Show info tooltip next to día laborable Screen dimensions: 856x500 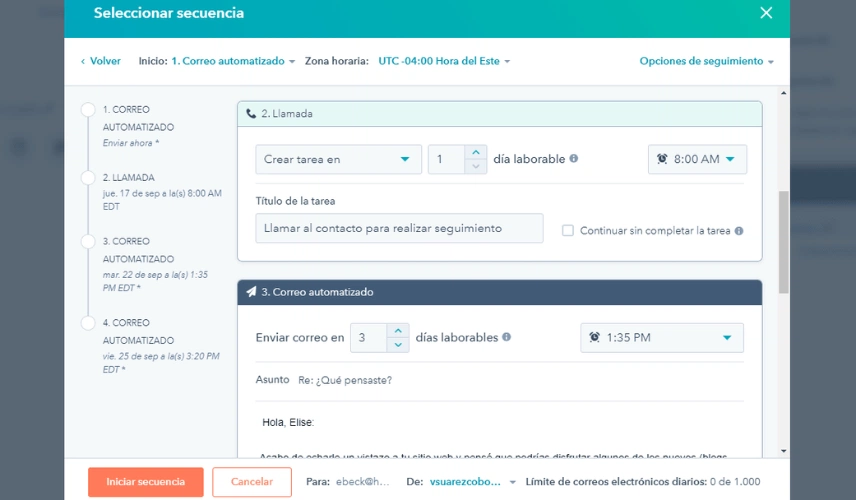(574, 158)
